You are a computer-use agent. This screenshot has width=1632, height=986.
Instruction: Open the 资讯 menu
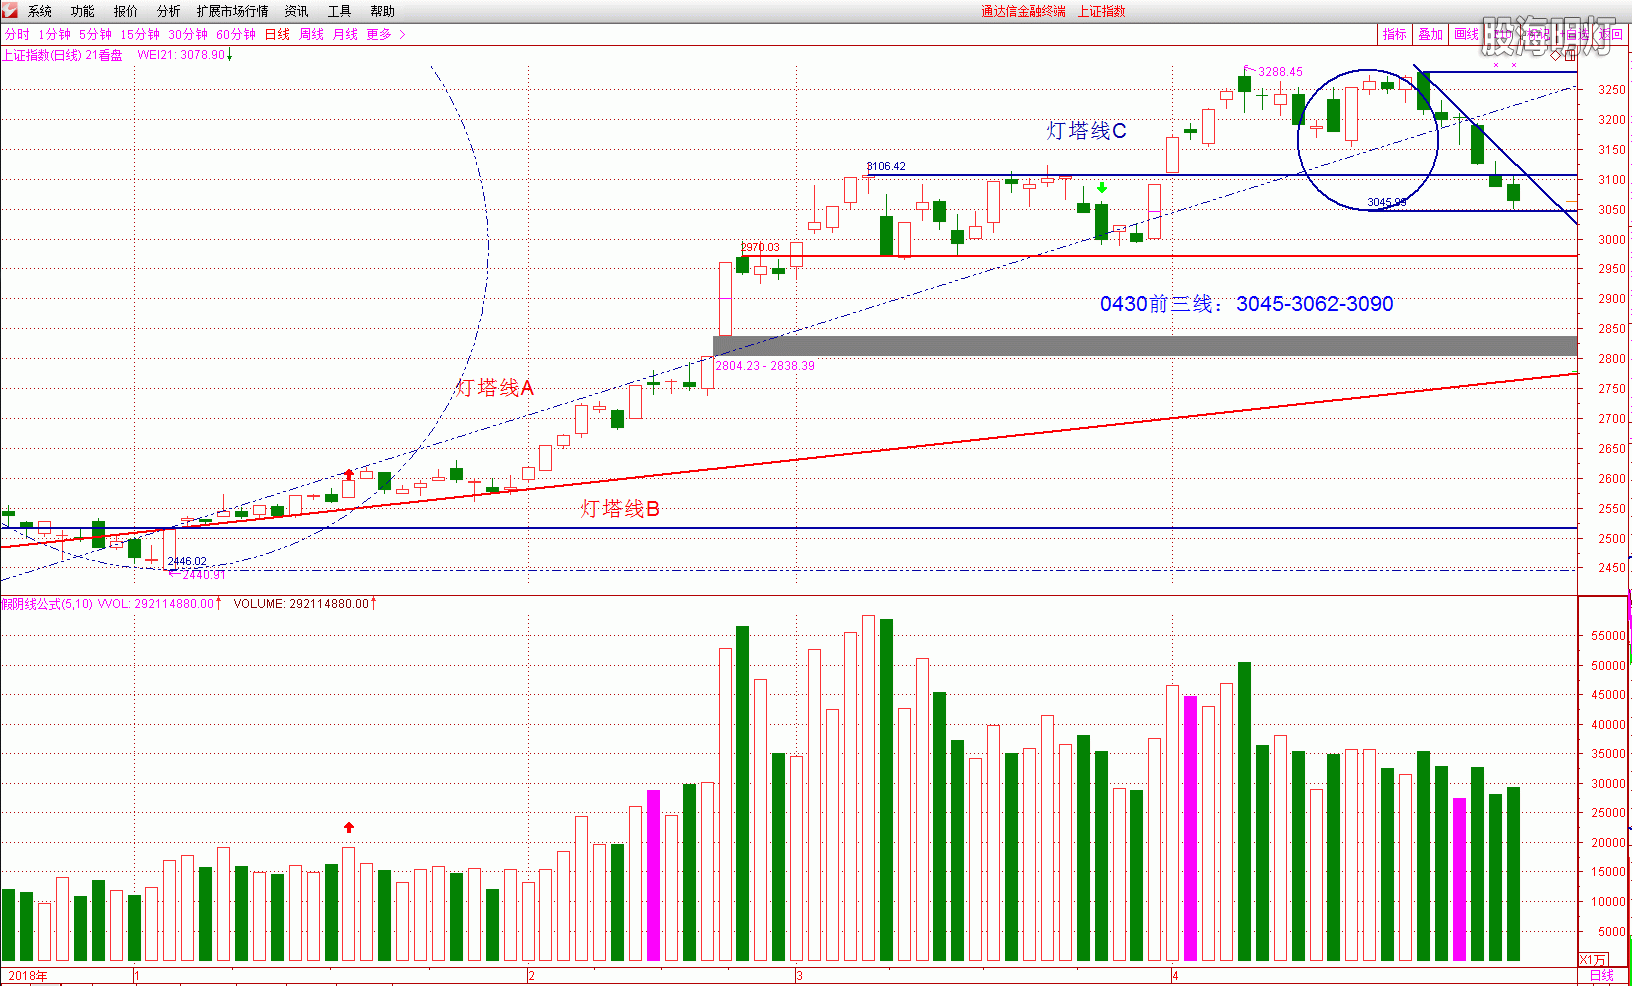pos(297,11)
